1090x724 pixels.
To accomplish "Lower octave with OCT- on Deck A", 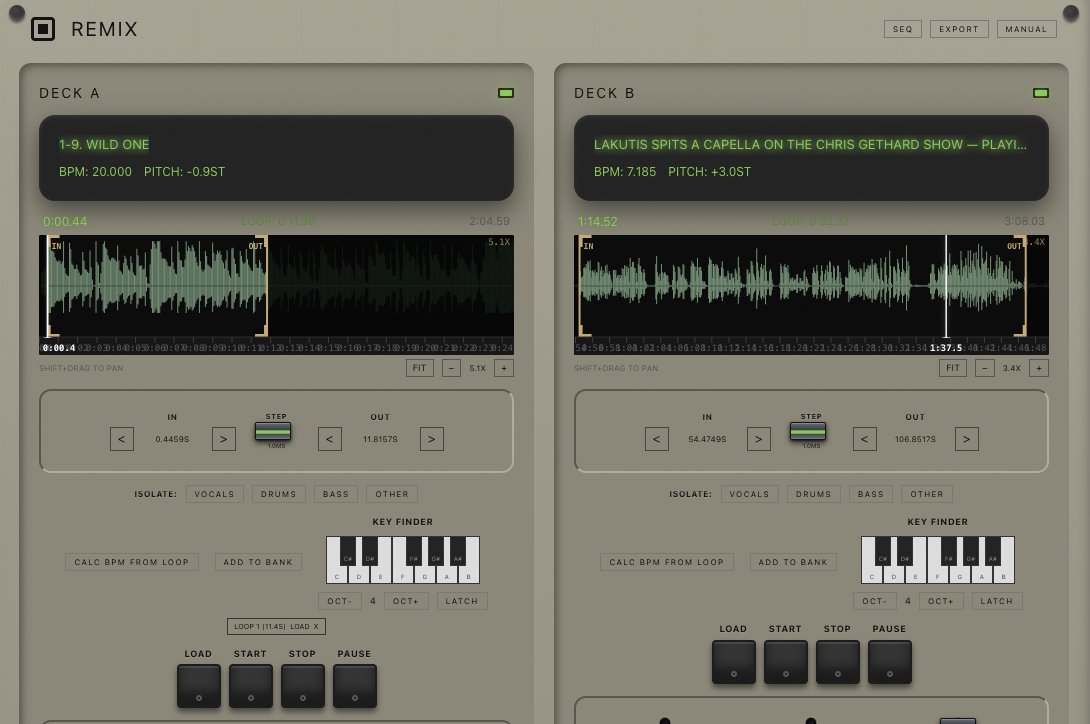I will (x=340, y=601).
